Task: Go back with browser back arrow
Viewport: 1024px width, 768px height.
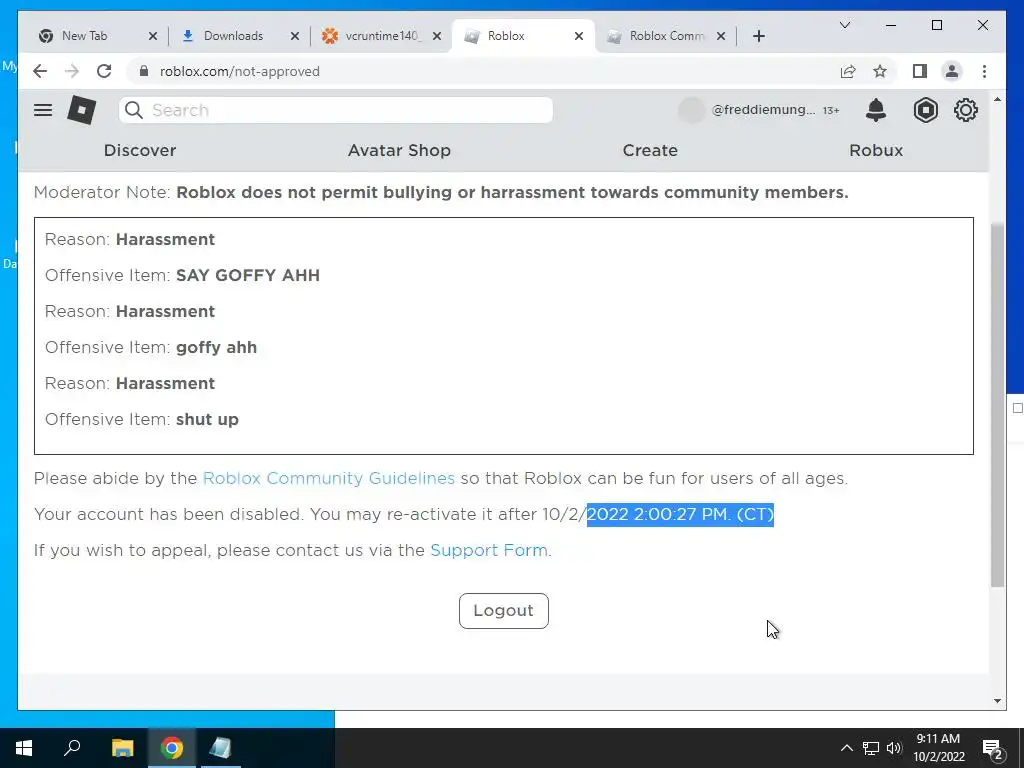Action: pos(40,71)
